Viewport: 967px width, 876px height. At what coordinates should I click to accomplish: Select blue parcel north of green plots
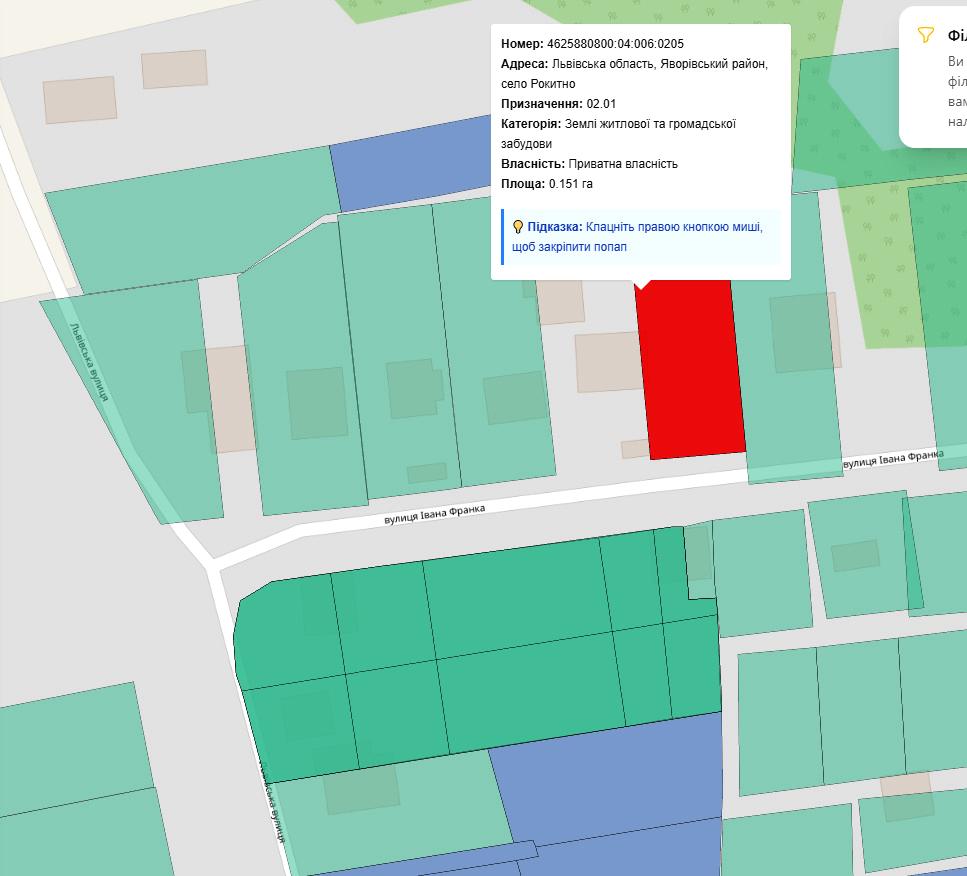coord(413,165)
